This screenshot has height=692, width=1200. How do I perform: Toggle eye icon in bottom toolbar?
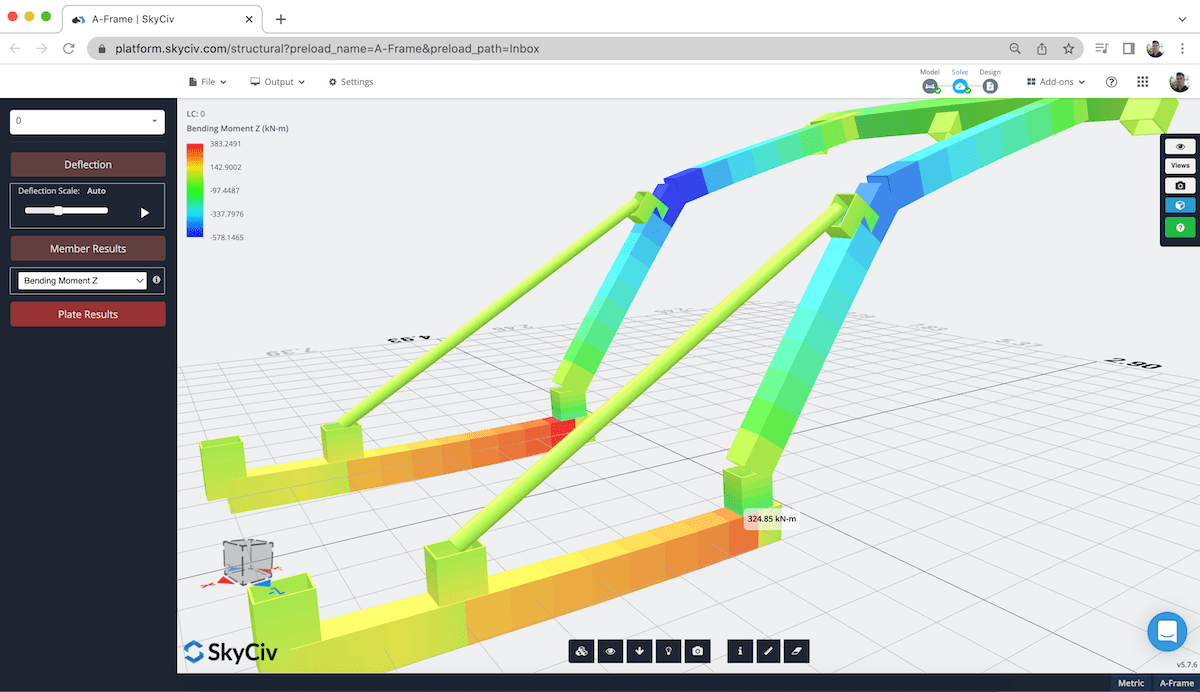click(x=610, y=651)
